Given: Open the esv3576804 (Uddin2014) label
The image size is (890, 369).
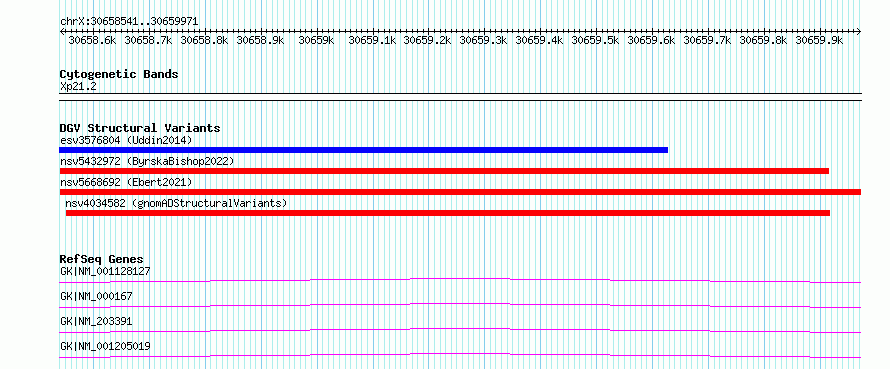Looking at the screenshot, I should tap(127, 140).
